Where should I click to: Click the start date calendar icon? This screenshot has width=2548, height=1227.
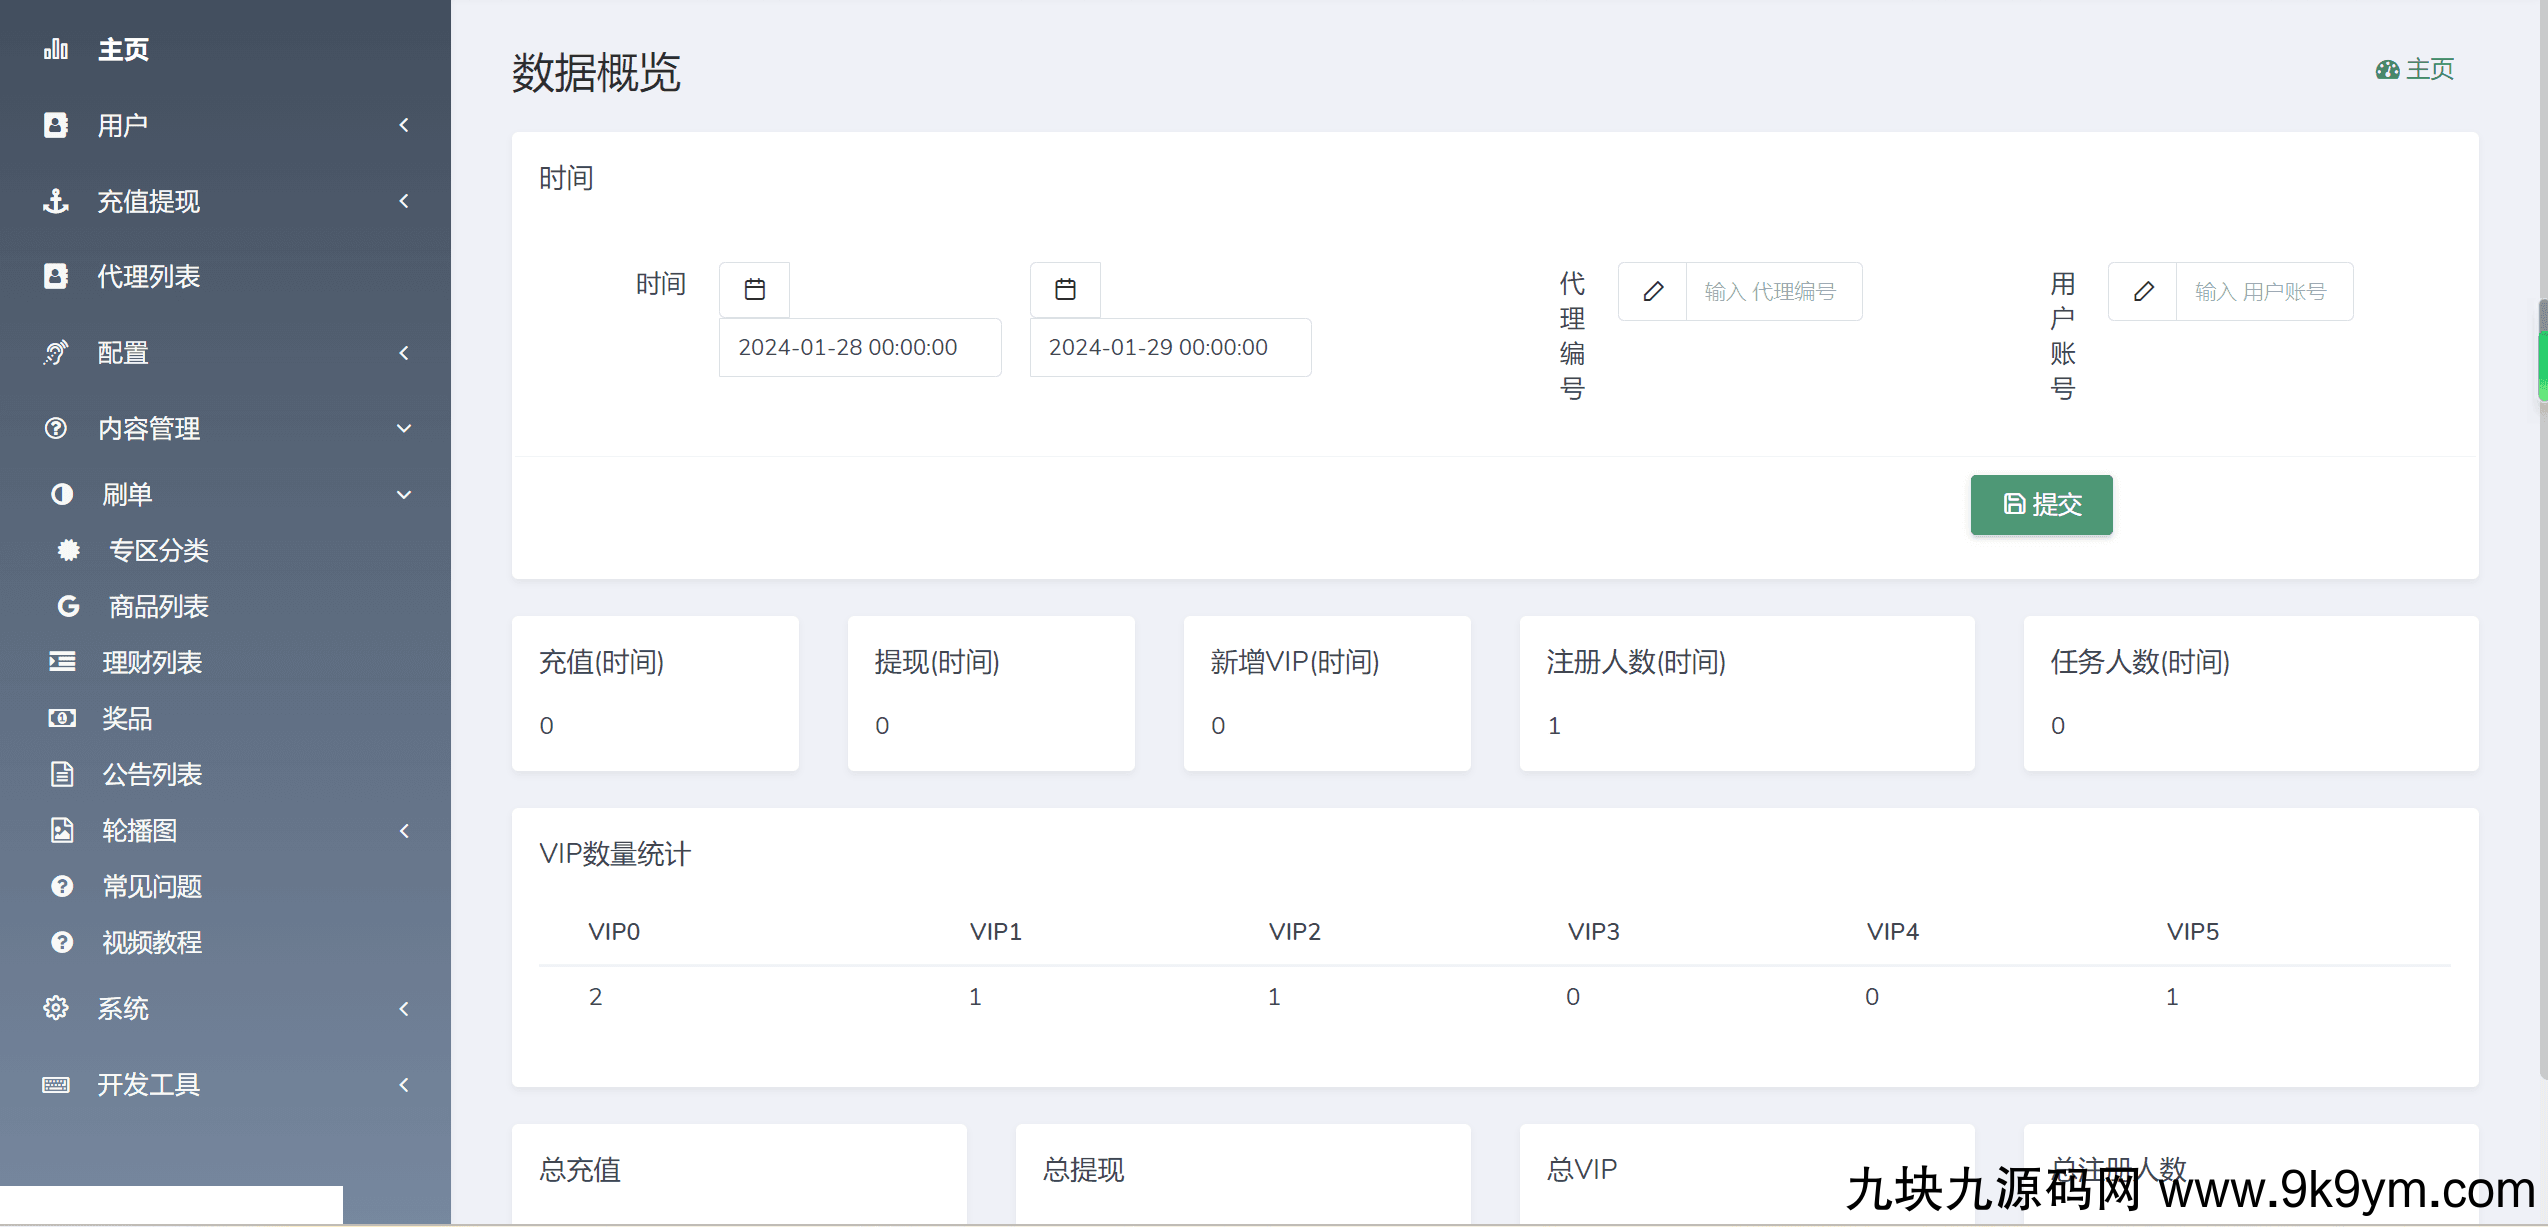click(754, 290)
